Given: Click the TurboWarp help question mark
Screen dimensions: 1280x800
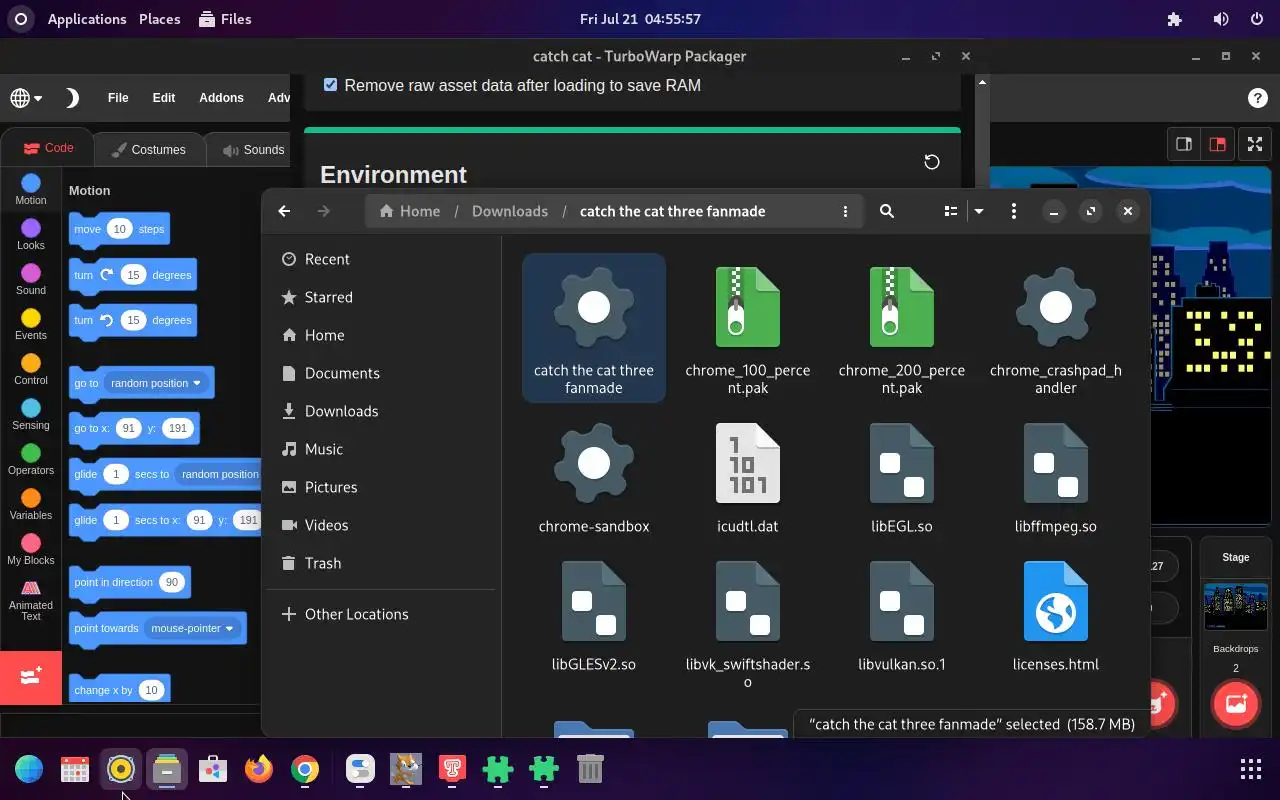Looking at the screenshot, I should (x=1258, y=97).
